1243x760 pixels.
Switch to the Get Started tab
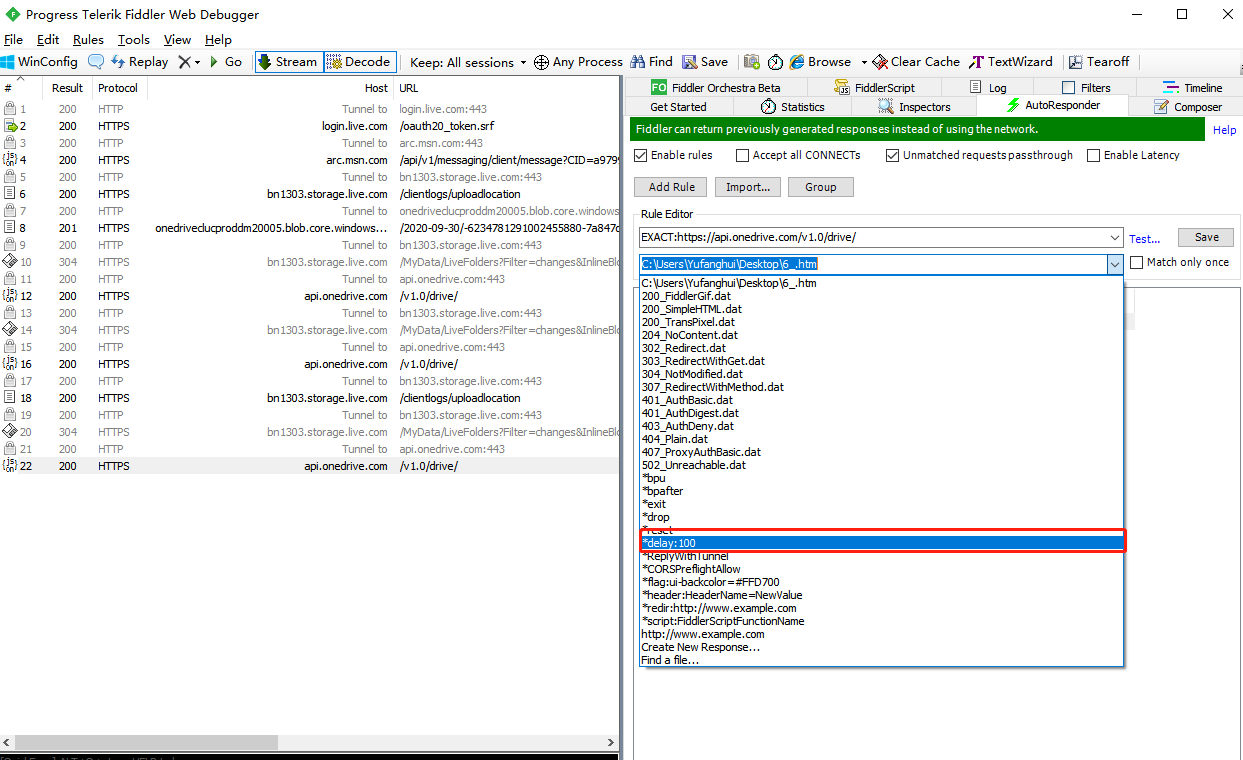tap(678, 107)
